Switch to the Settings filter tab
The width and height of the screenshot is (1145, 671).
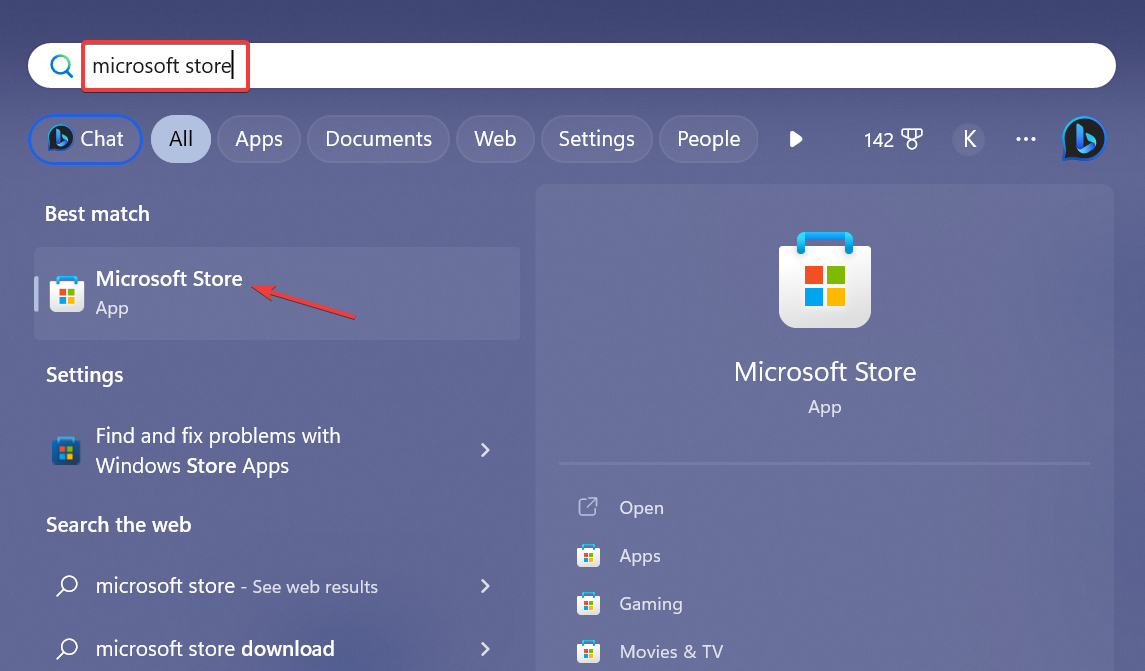597,139
